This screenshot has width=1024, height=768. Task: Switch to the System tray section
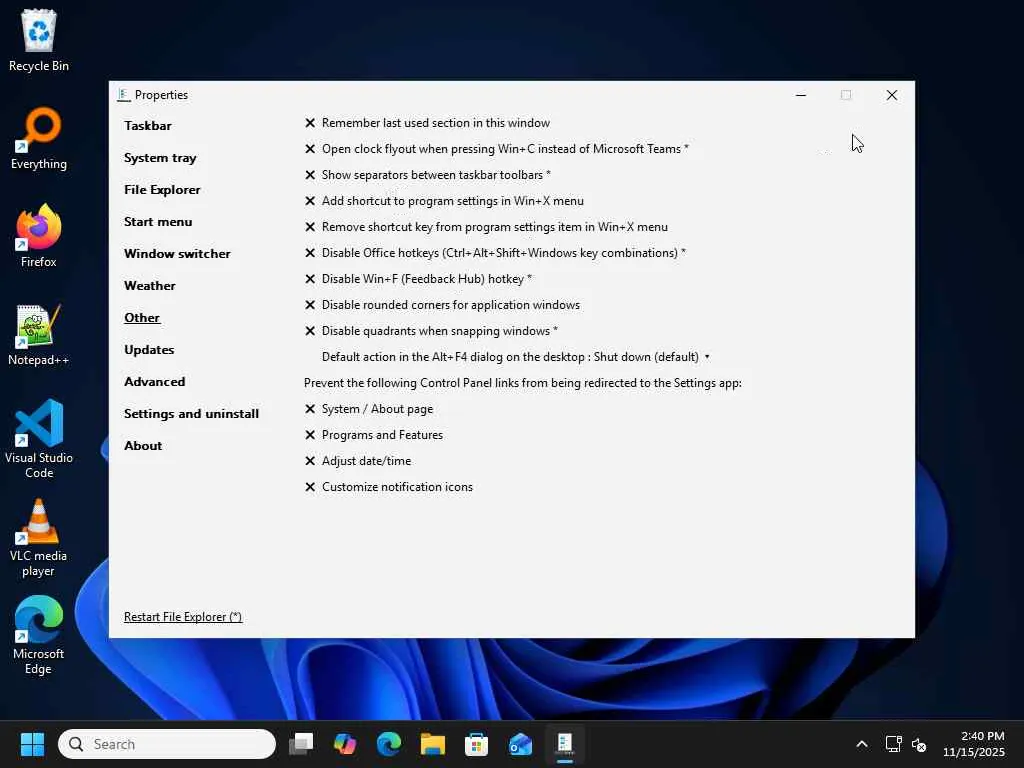(160, 157)
